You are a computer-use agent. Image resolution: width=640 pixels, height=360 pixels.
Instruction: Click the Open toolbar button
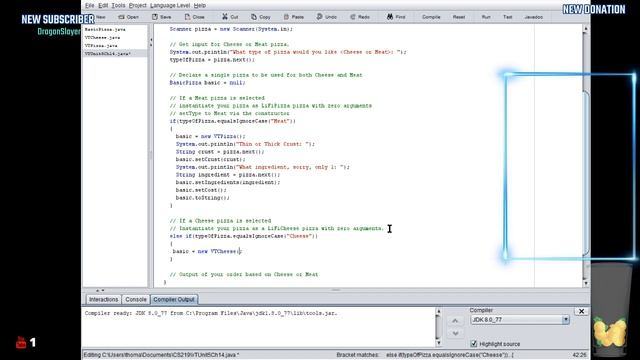click(129, 17)
